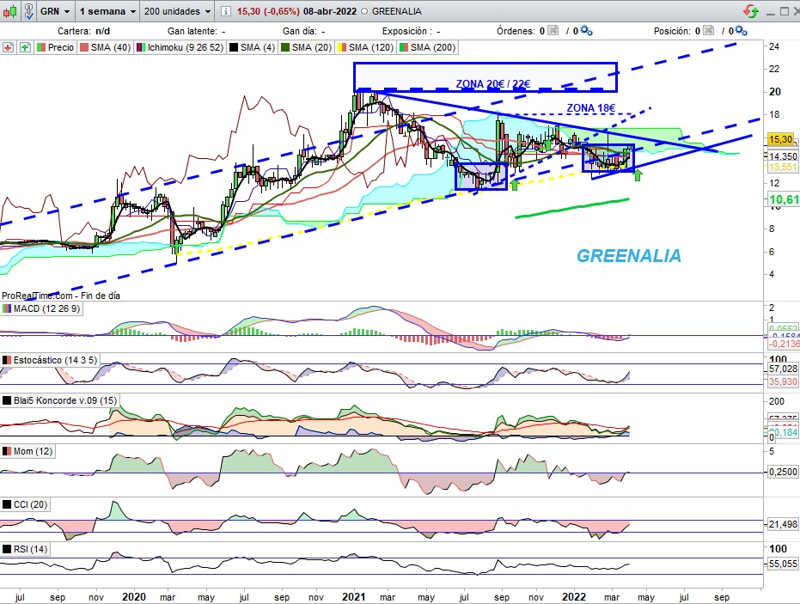Click the 2021 label on time axis
Viewport: 800px width, 604px height.
tap(354, 597)
